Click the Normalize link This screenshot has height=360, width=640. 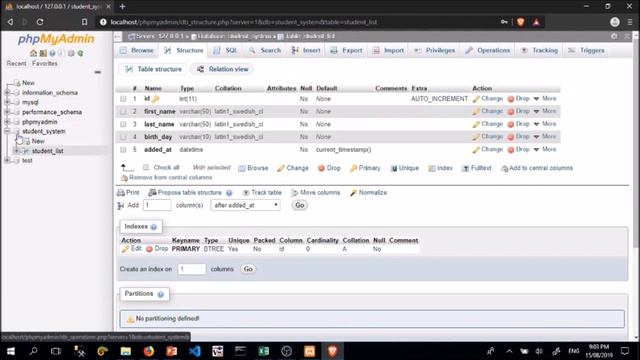368,193
